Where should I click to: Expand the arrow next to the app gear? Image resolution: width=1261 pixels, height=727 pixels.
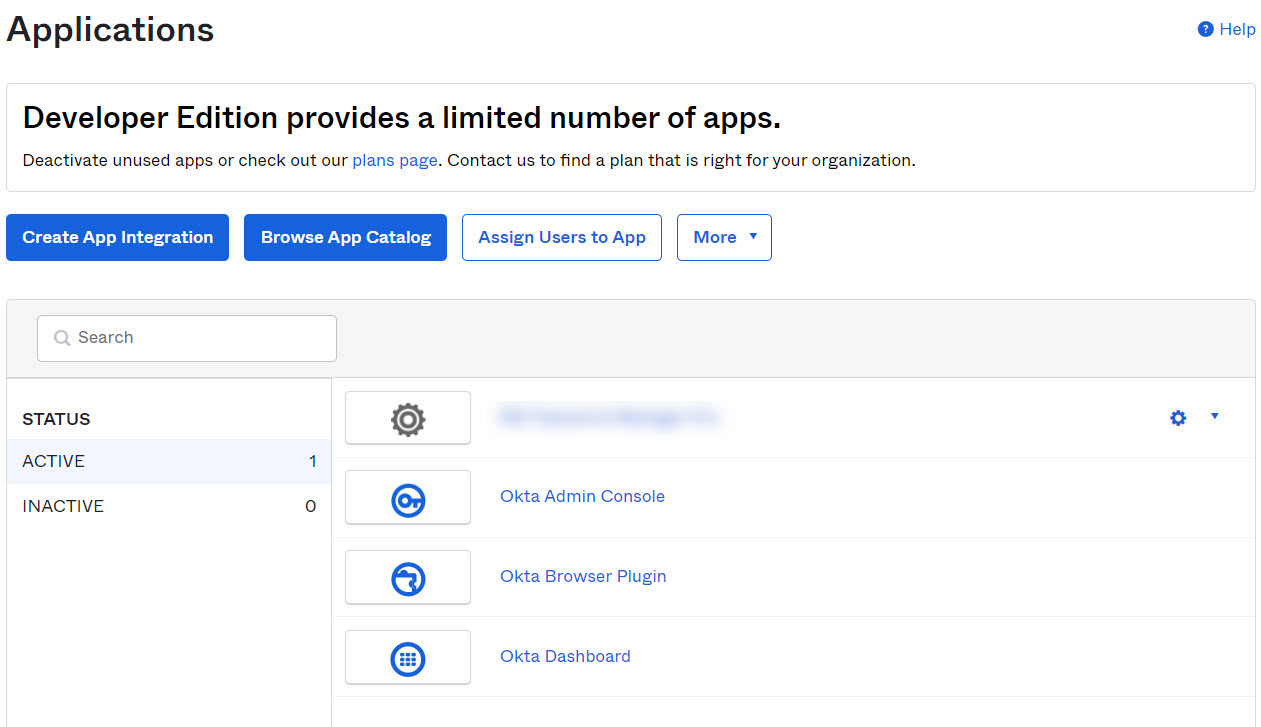click(x=1214, y=417)
